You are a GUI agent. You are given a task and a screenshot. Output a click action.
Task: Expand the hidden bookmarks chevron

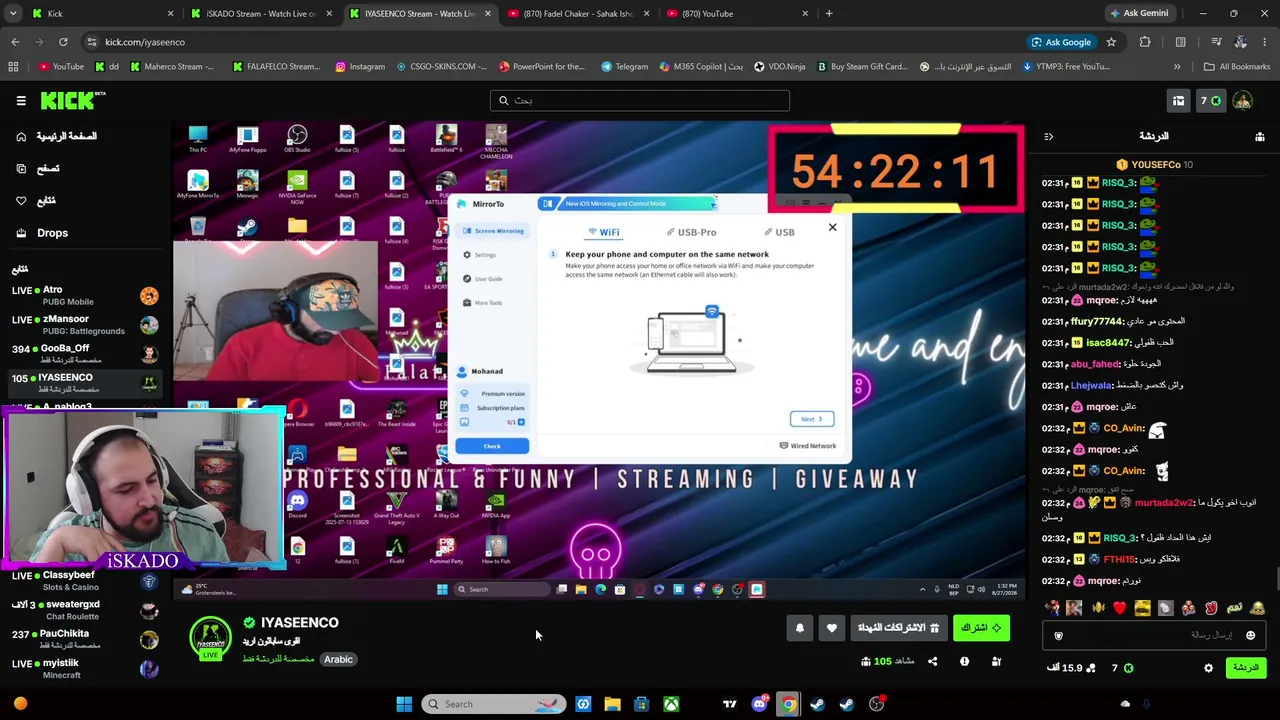tap(1177, 67)
